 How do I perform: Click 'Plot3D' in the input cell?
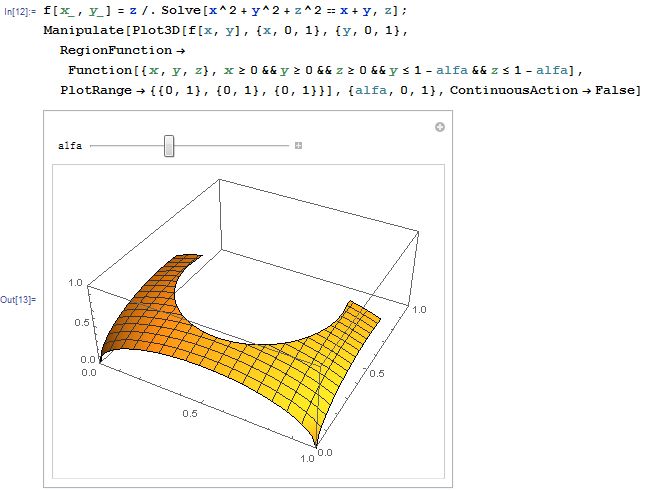click(157, 31)
